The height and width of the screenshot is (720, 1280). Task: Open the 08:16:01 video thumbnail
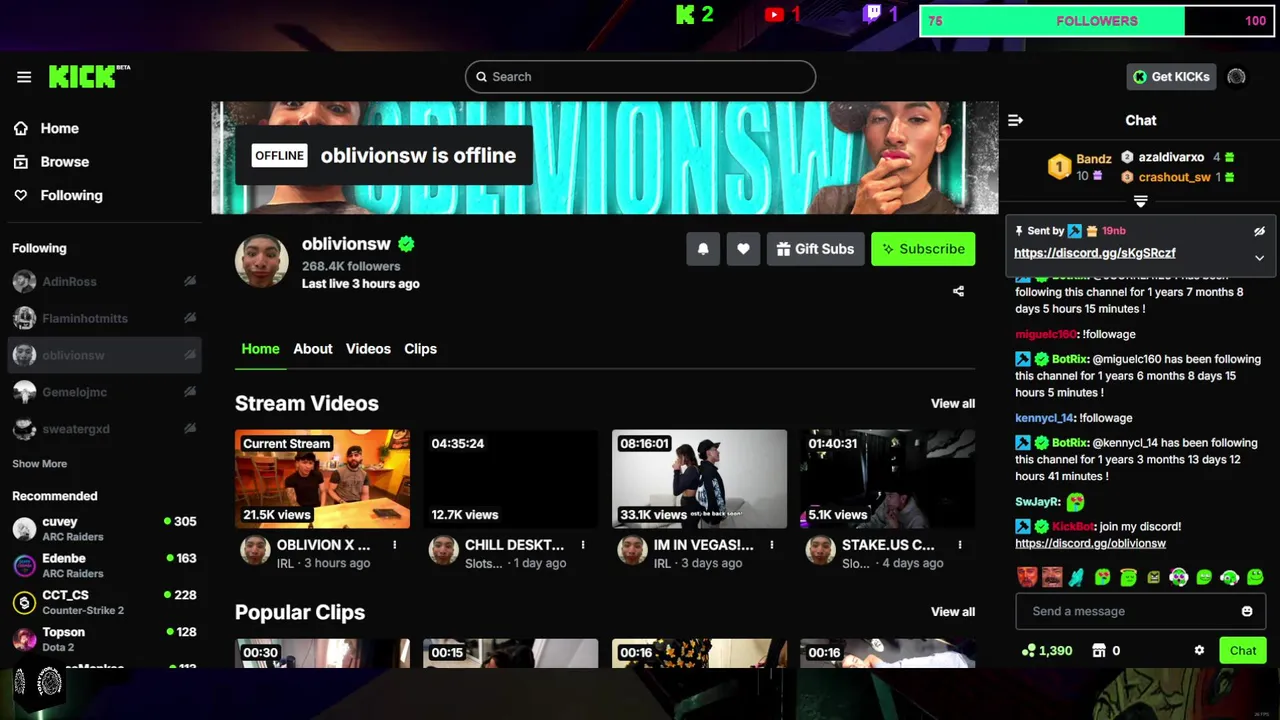(699, 479)
